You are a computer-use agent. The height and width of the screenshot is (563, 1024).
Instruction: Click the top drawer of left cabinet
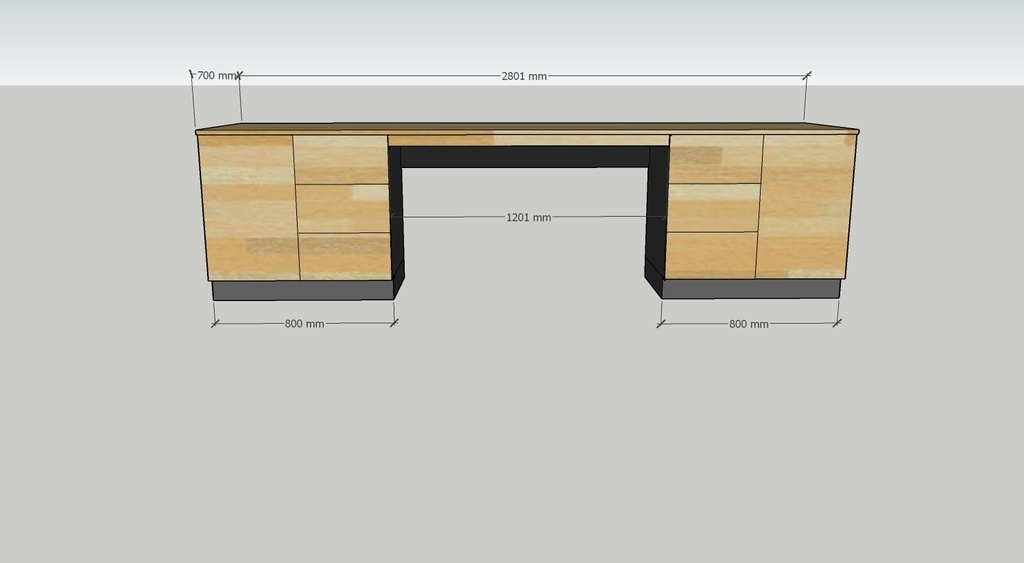click(x=340, y=159)
